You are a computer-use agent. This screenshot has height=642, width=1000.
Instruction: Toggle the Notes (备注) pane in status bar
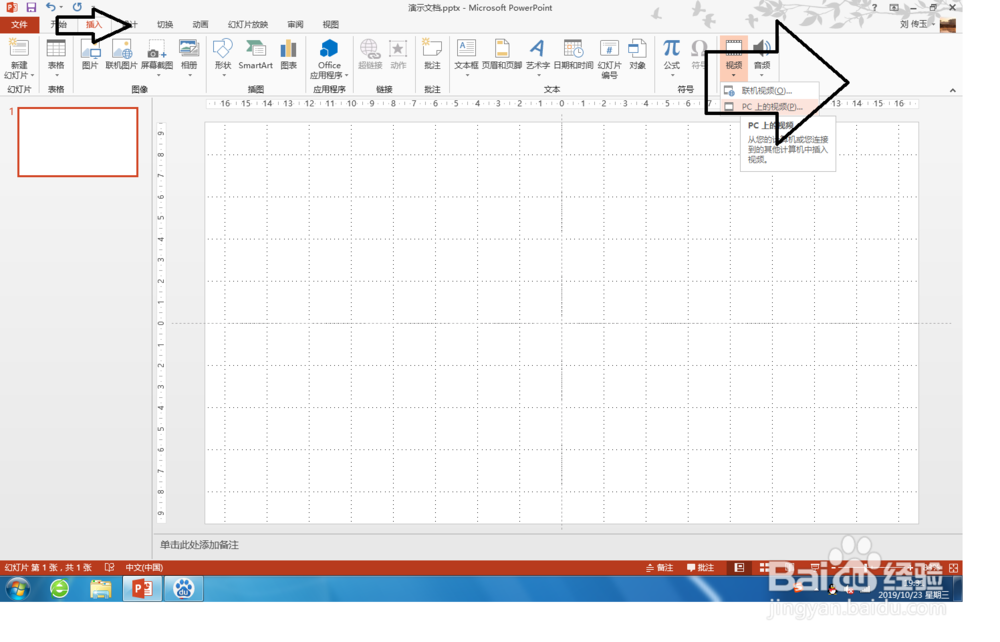[x=659, y=567]
